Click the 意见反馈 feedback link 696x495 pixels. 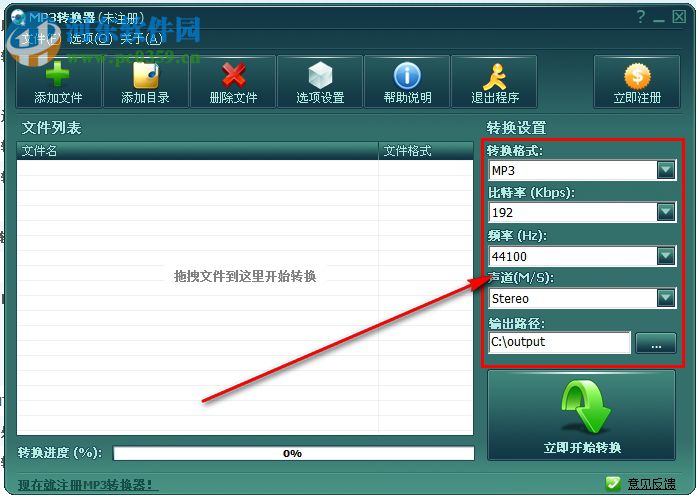[651, 484]
